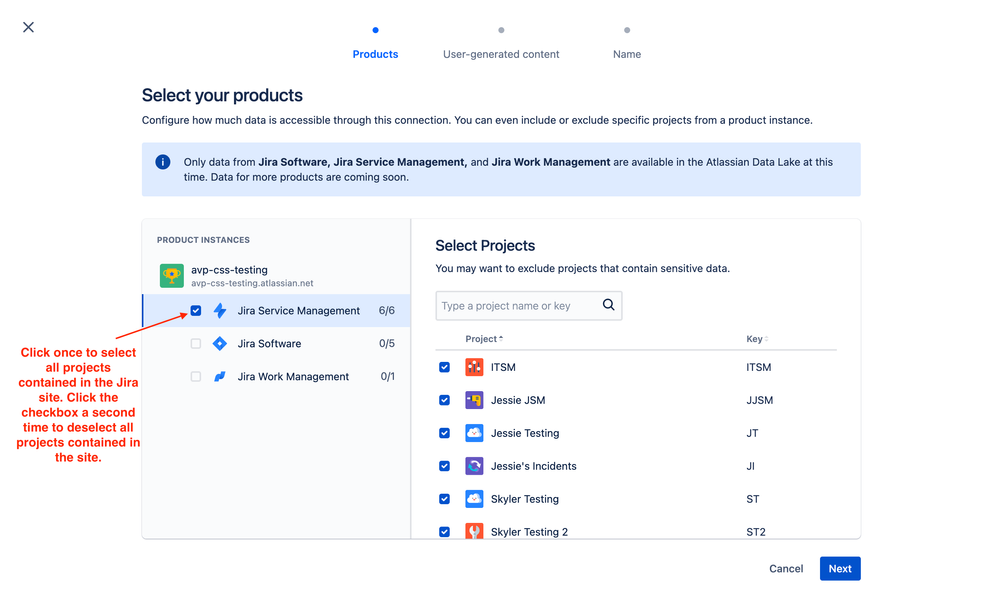Click the Jessie Testing cloud avatar icon
This screenshot has width=999, height=595.
click(x=474, y=433)
